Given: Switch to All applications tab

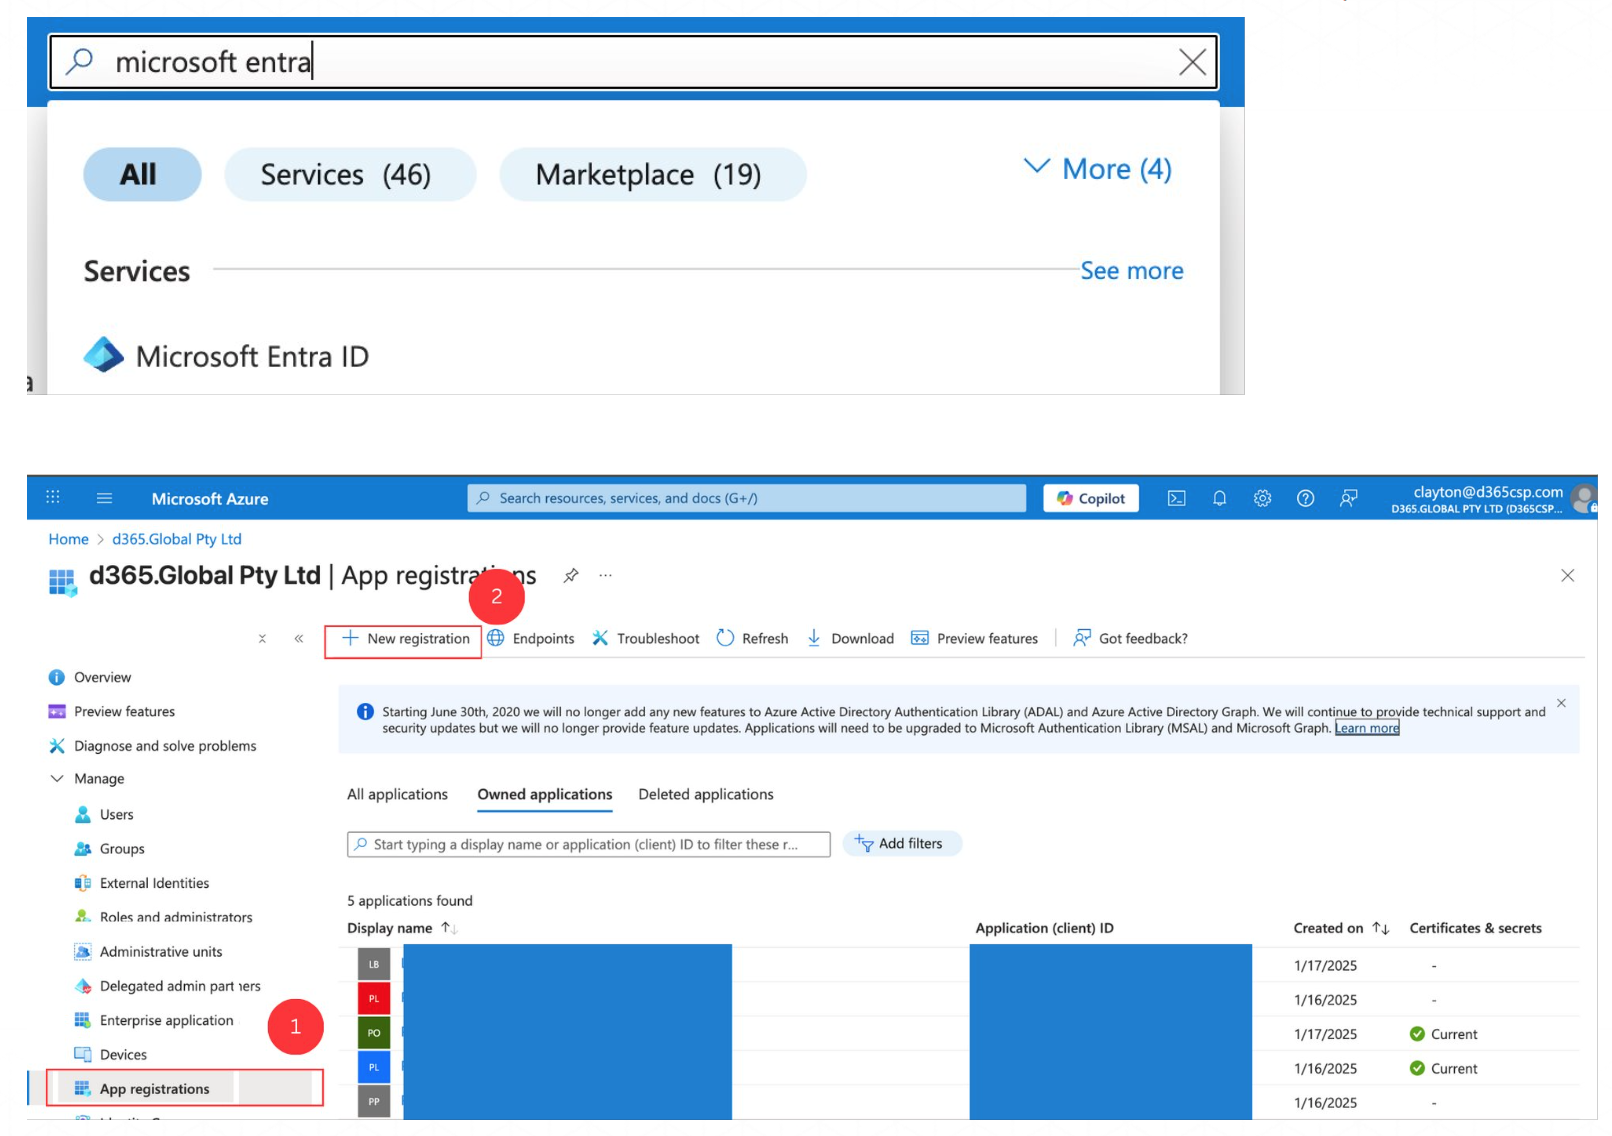Looking at the screenshot, I should 397,794.
